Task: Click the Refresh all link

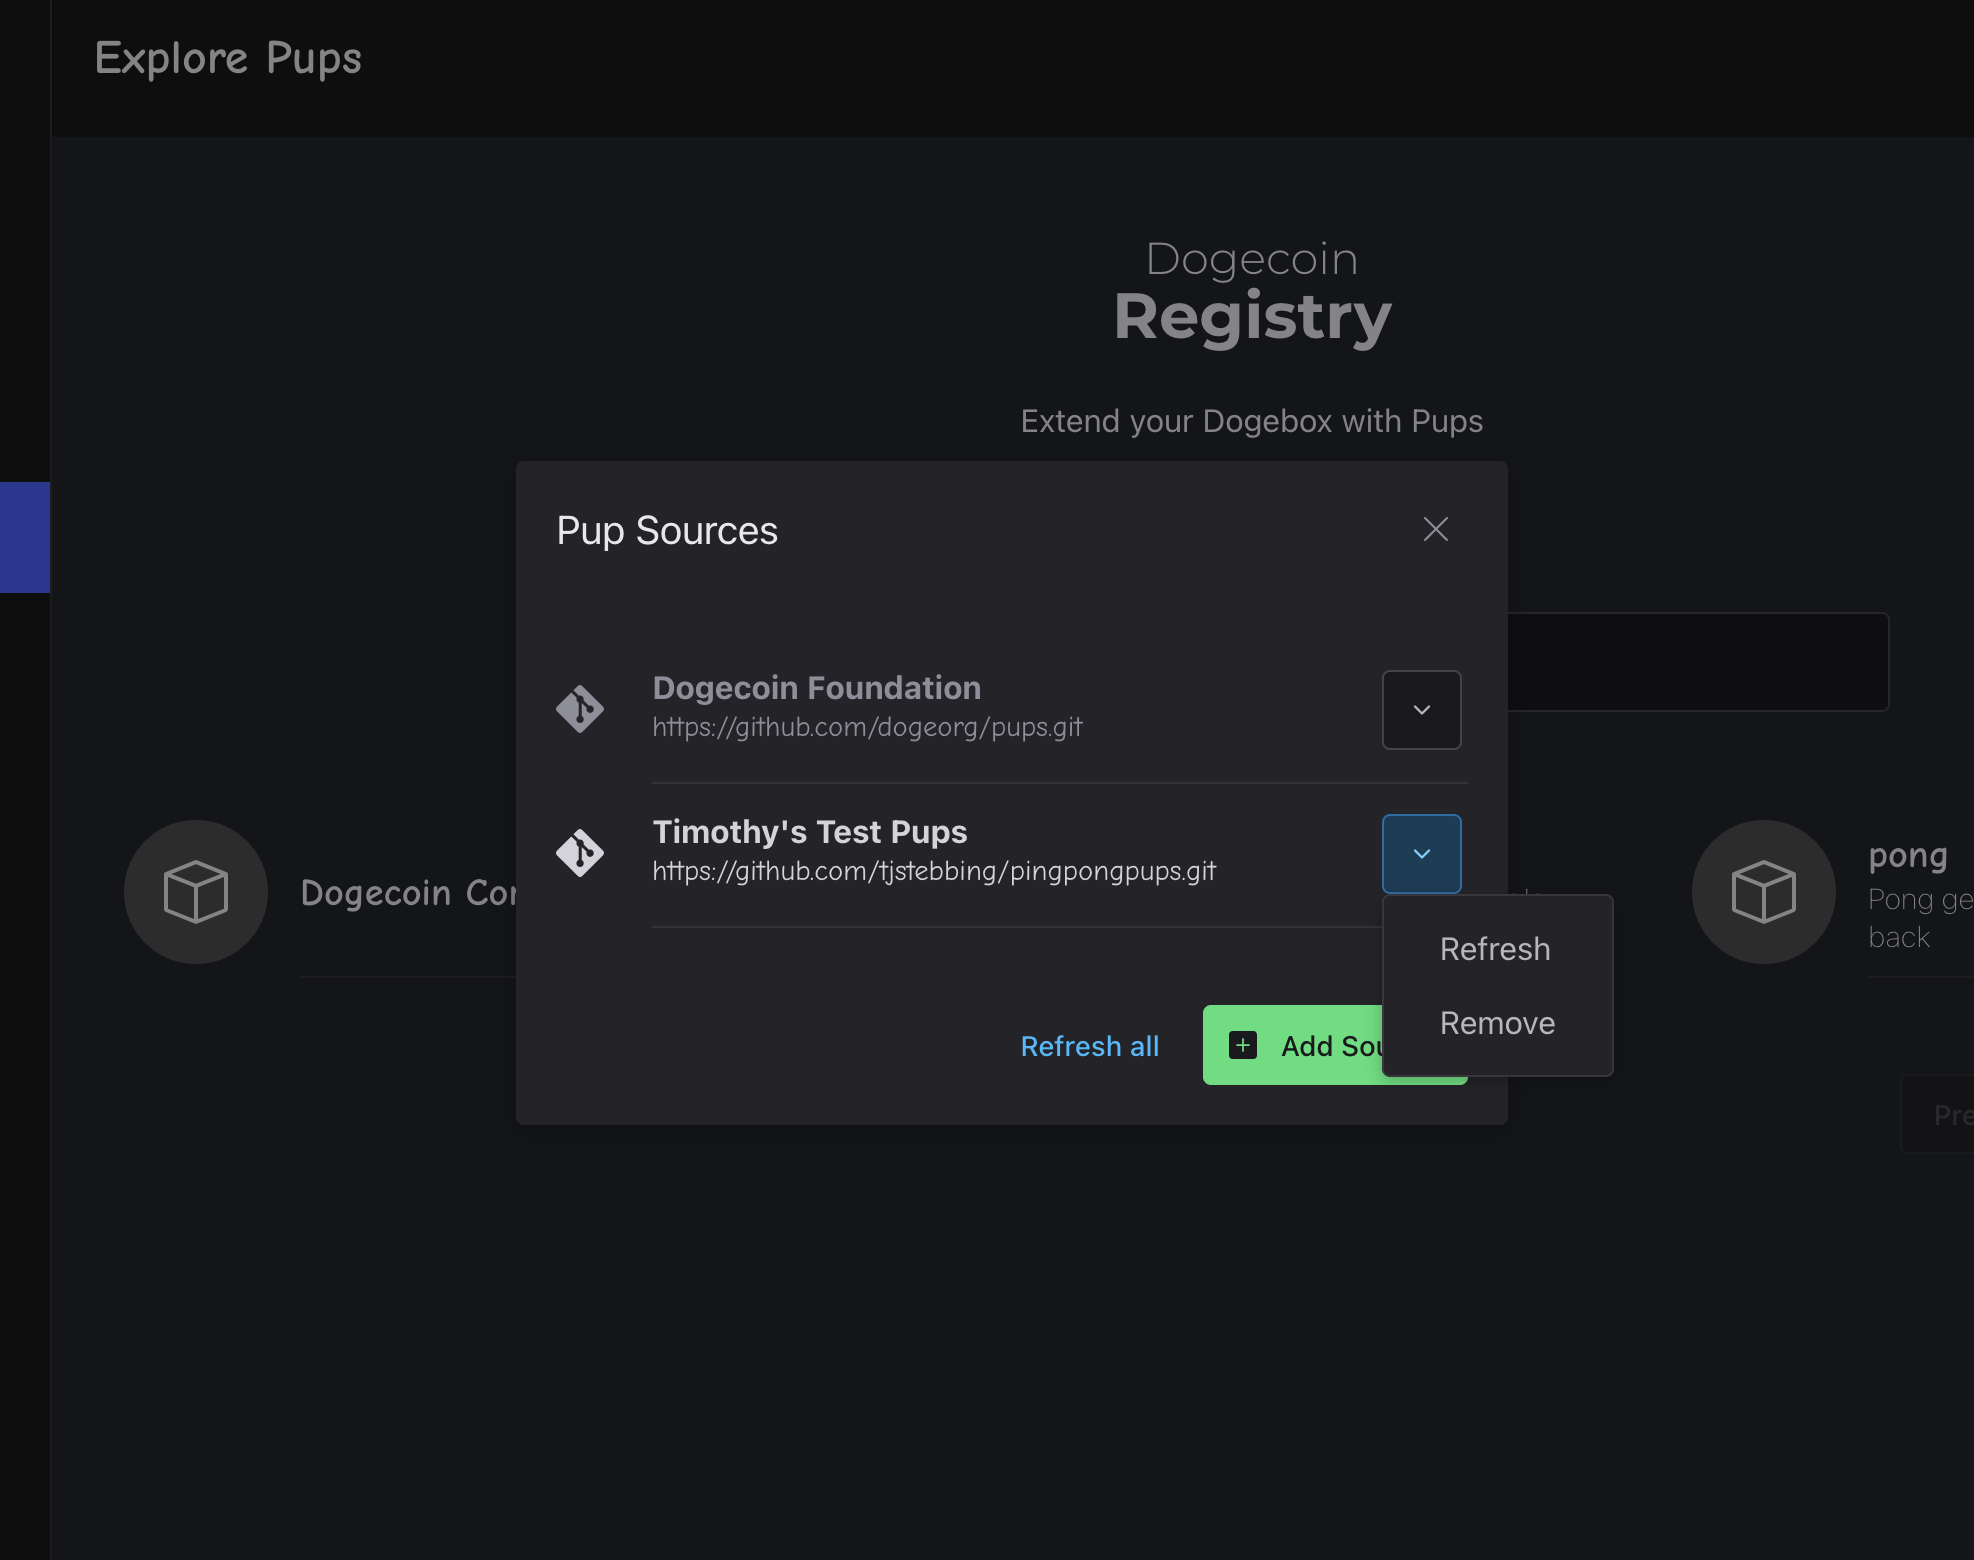Action: click(x=1089, y=1046)
